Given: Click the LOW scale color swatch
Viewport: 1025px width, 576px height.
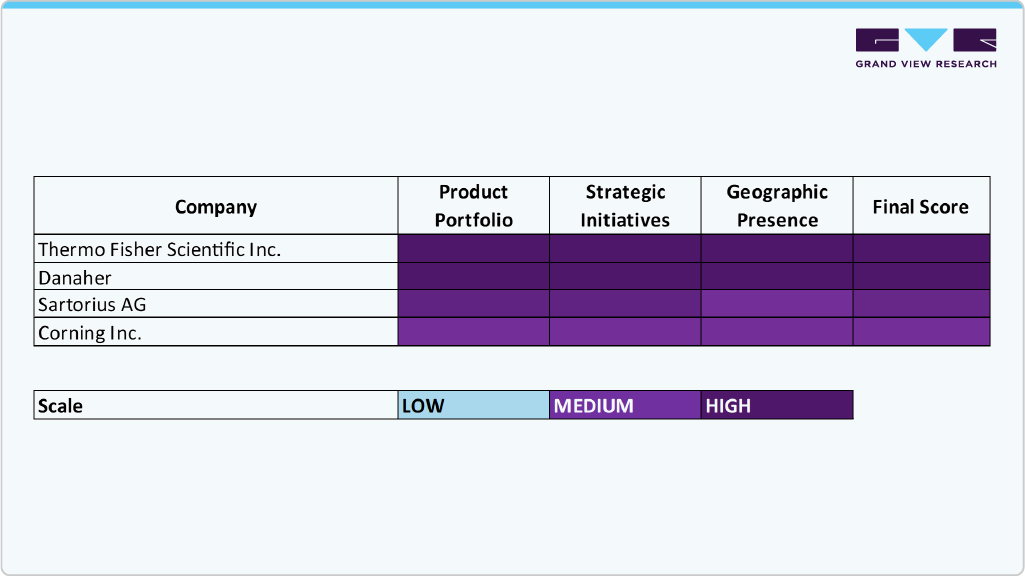Looking at the screenshot, I should [x=474, y=405].
